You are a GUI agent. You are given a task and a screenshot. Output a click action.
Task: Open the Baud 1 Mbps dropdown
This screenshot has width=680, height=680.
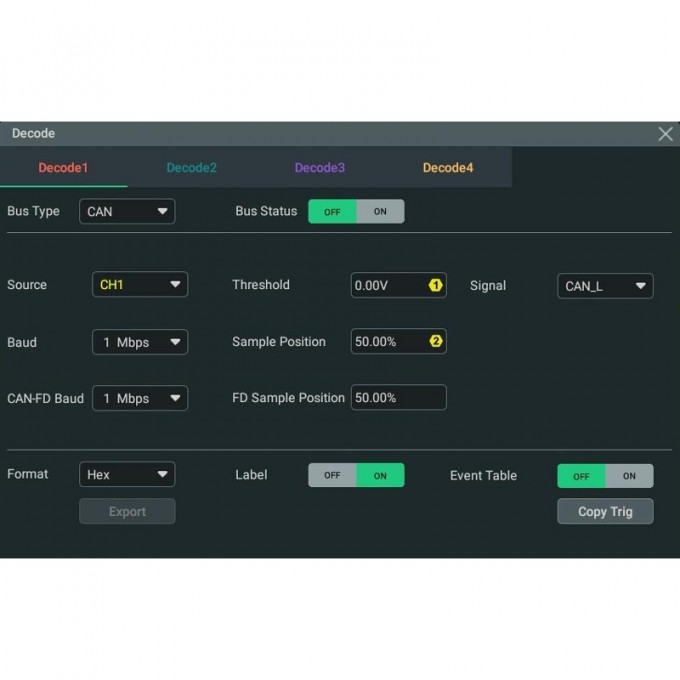pyautogui.click(x=140, y=342)
